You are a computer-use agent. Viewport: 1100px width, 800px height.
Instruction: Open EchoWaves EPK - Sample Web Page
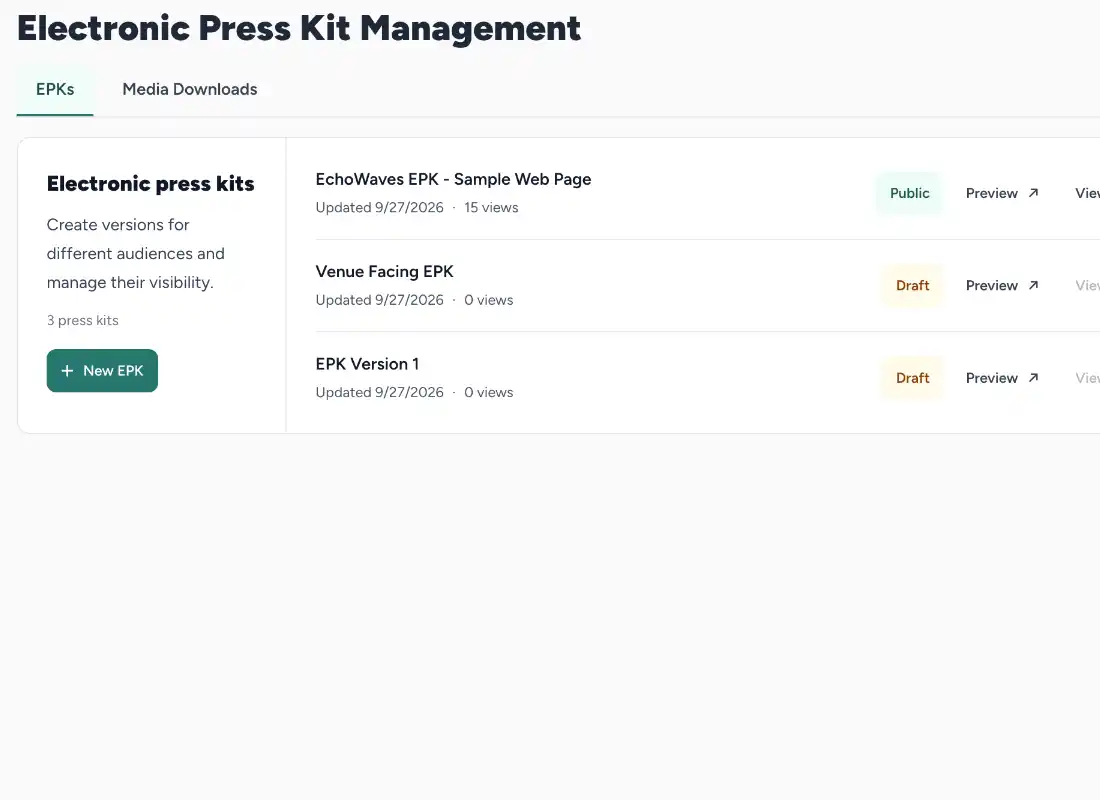453,180
